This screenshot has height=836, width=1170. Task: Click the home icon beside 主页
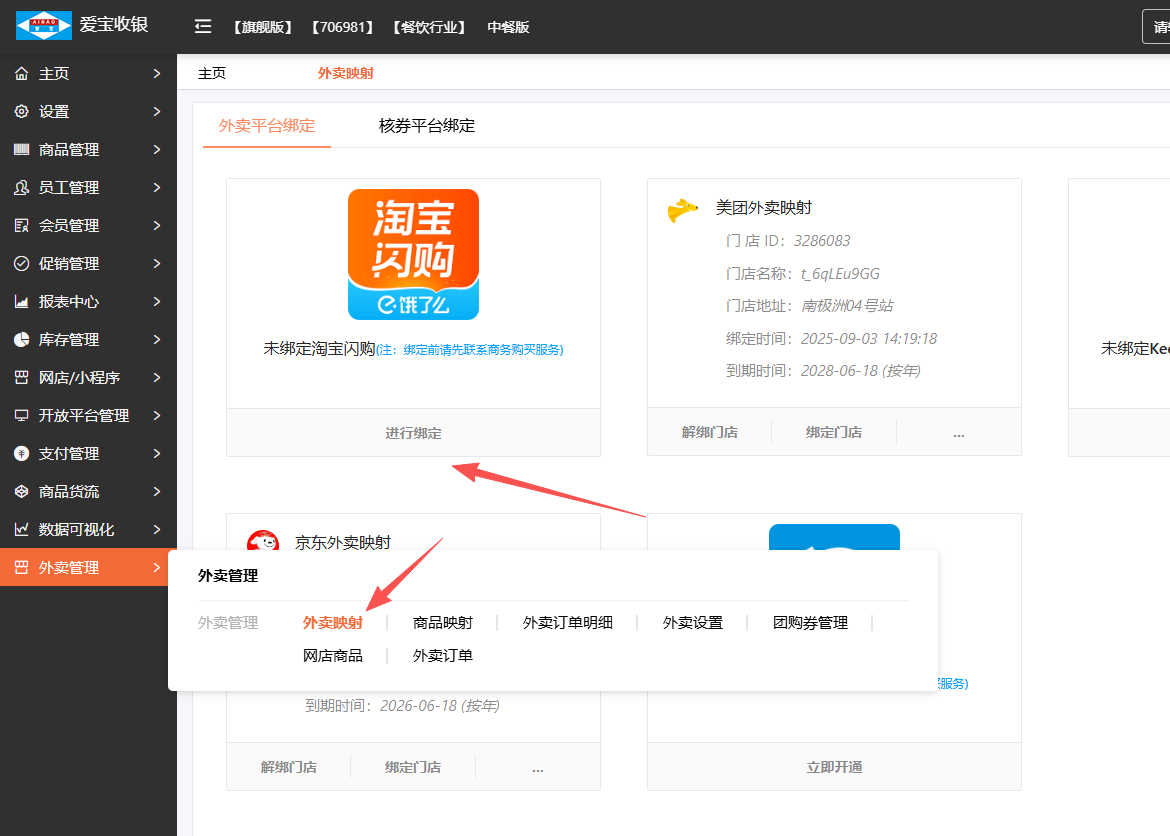click(x=21, y=74)
